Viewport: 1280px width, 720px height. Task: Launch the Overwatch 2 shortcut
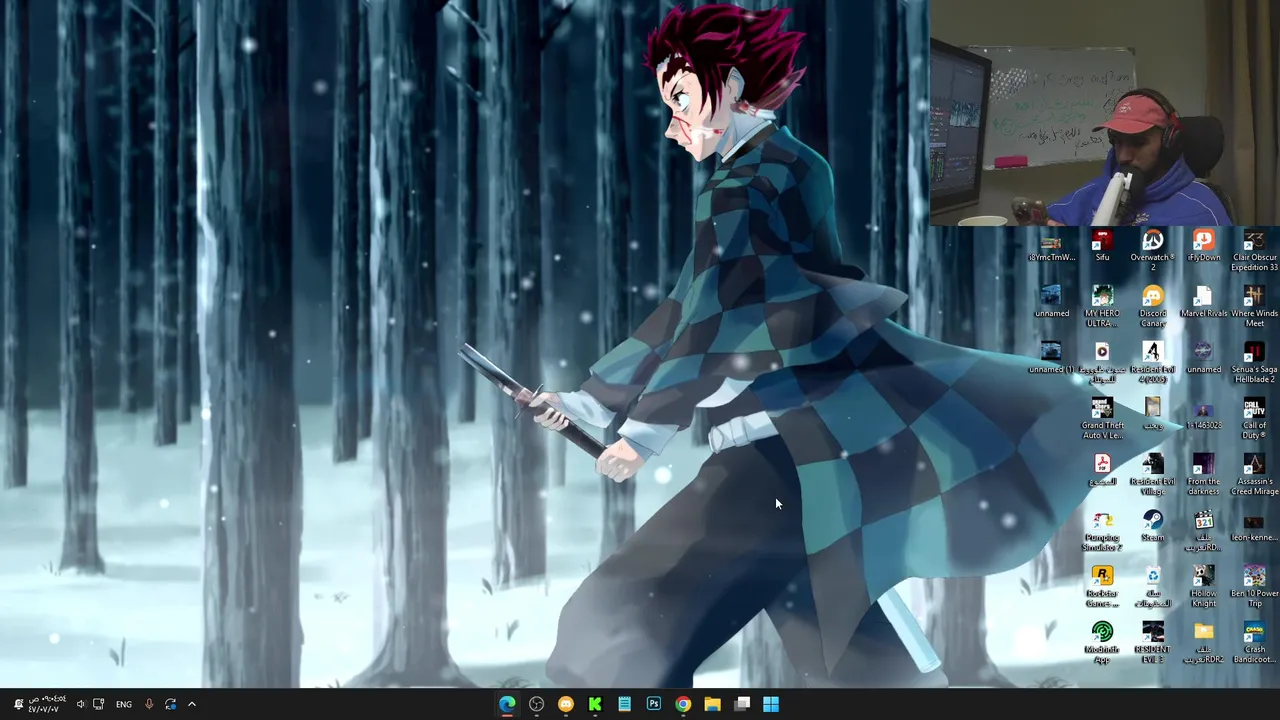[1153, 250]
